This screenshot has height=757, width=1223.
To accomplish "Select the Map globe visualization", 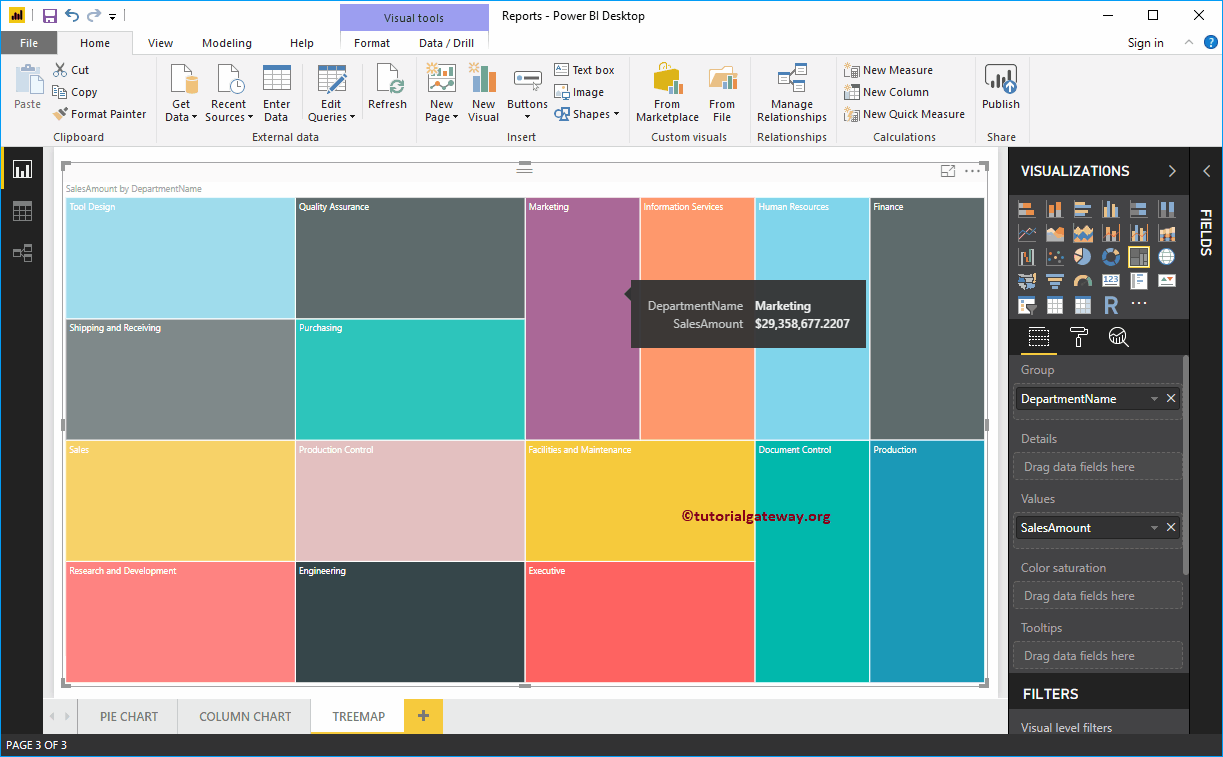I will [1167, 257].
